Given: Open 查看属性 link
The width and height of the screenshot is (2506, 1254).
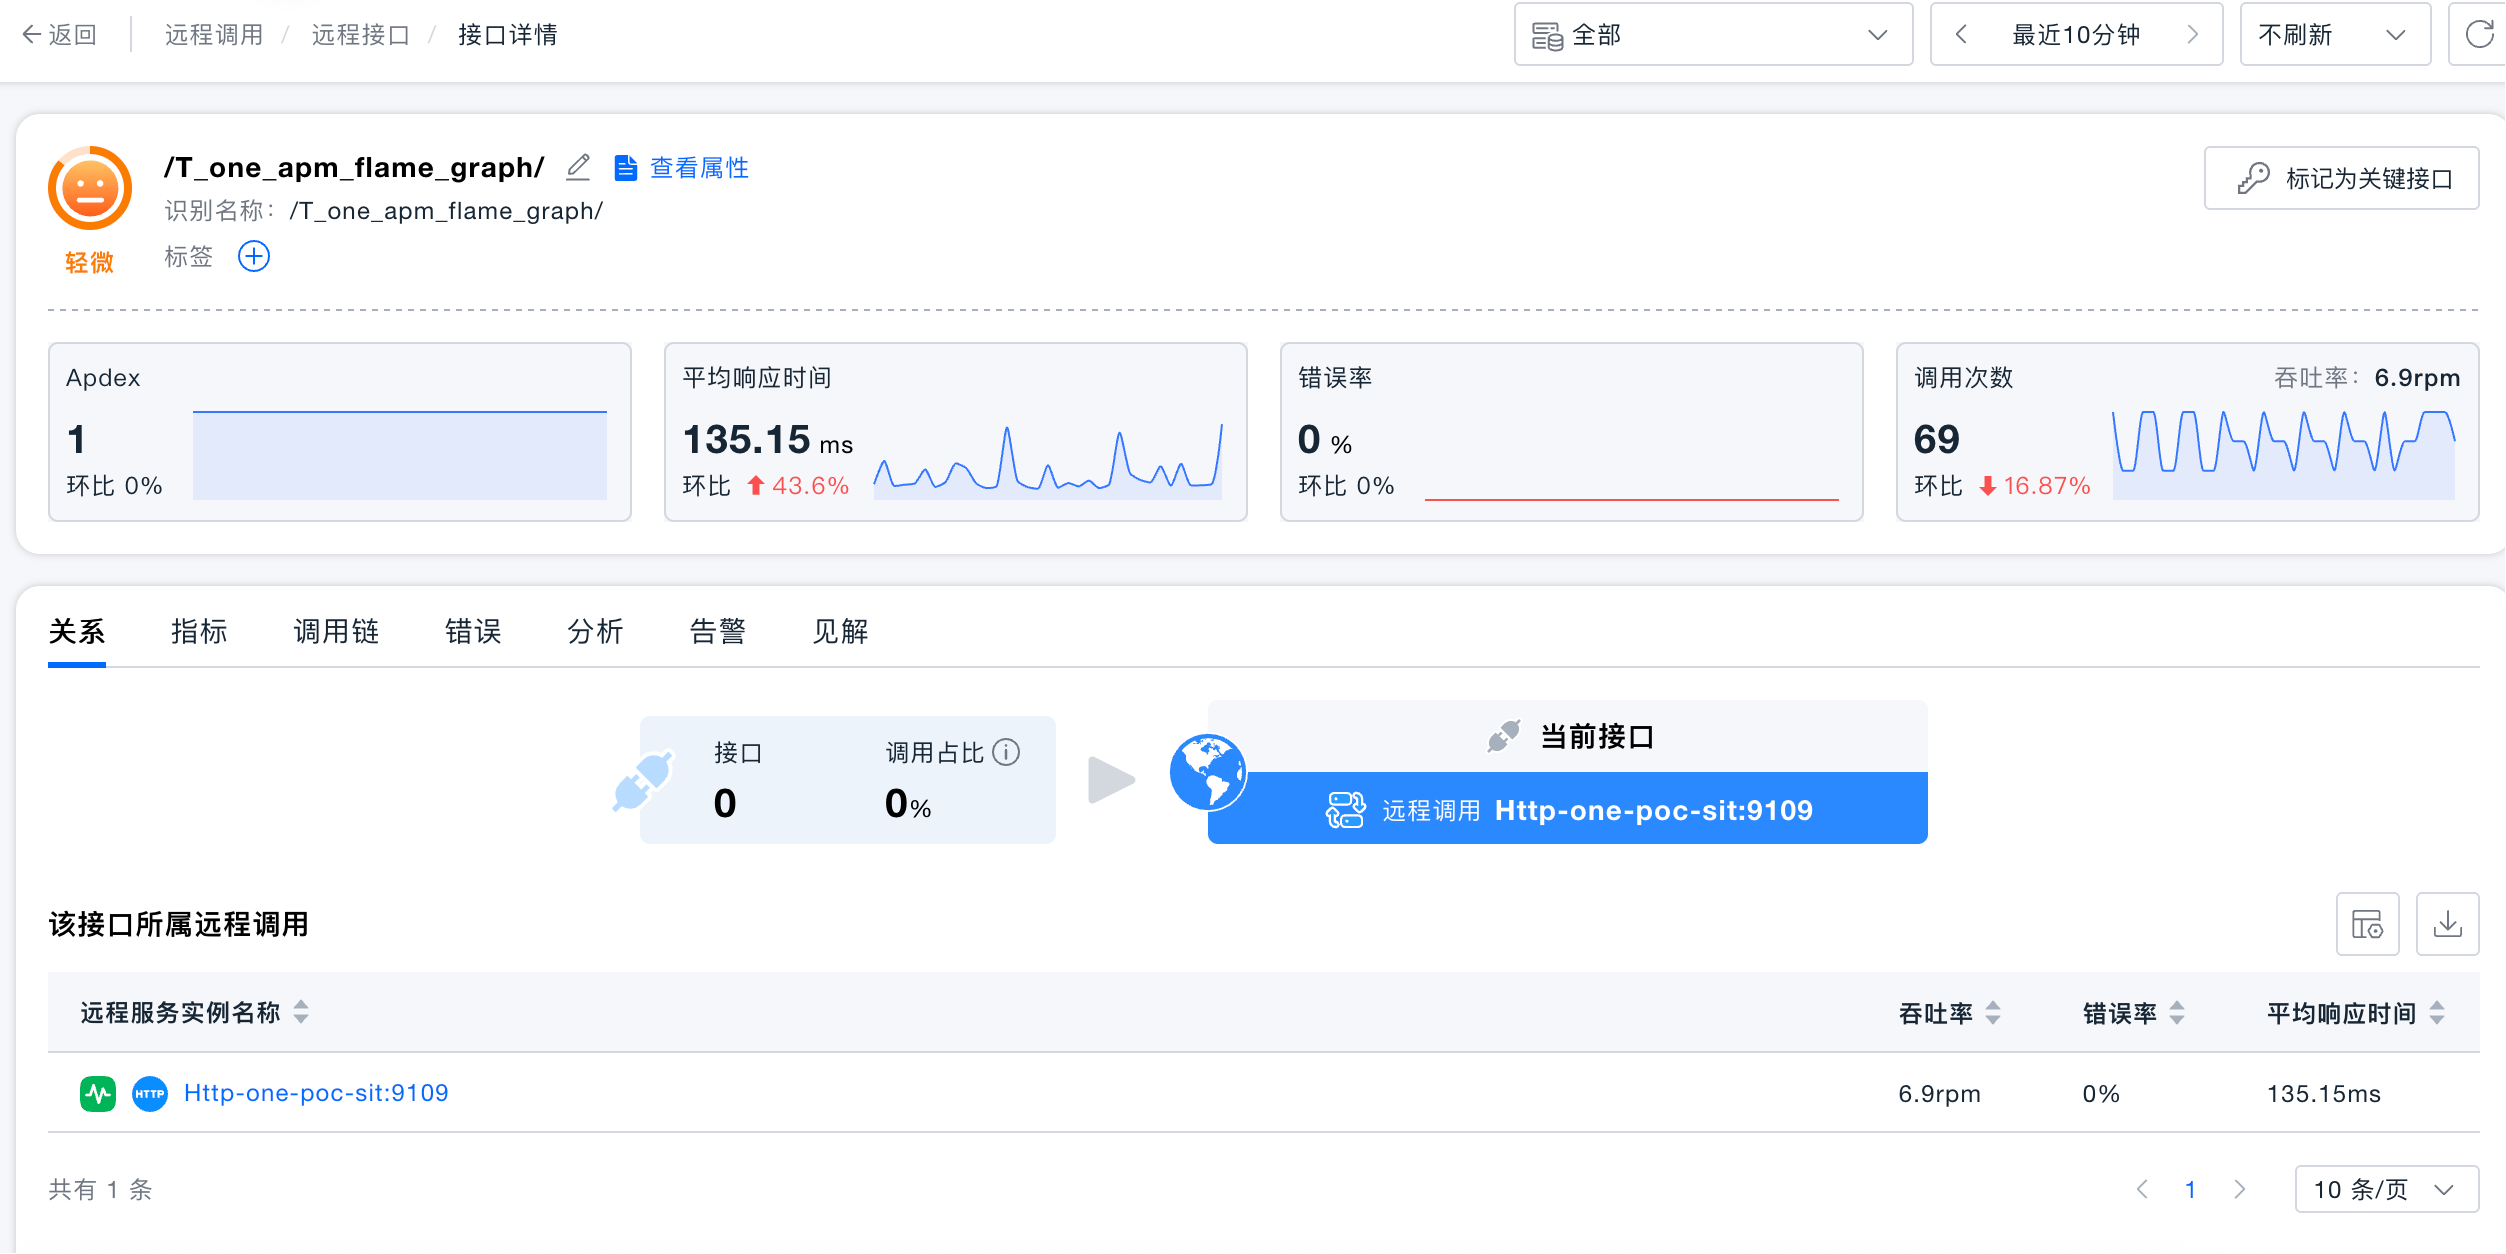Looking at the screenshot, I should pos(682,168).
